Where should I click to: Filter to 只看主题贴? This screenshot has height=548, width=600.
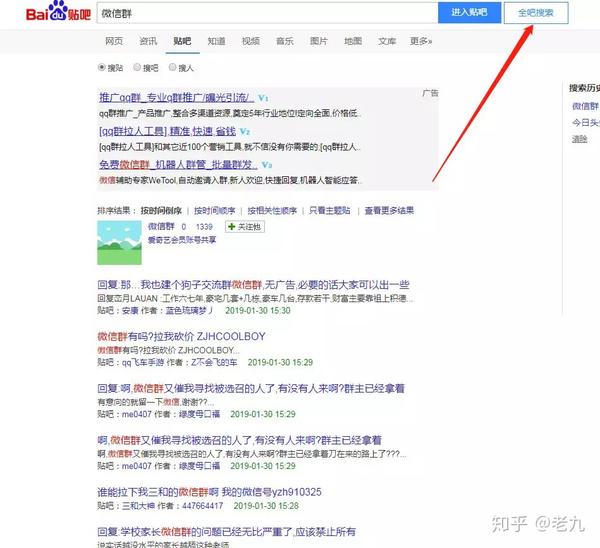329,210
